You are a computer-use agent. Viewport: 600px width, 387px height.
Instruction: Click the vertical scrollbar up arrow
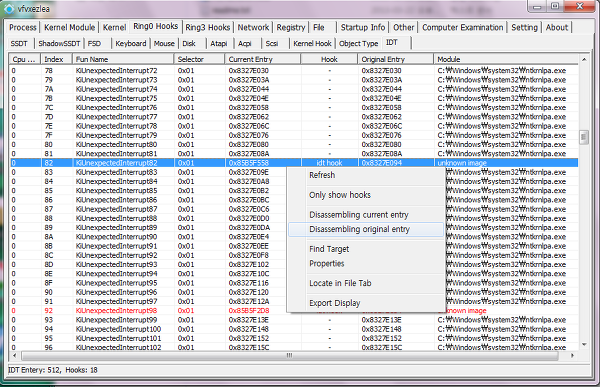tap(584, 60)
